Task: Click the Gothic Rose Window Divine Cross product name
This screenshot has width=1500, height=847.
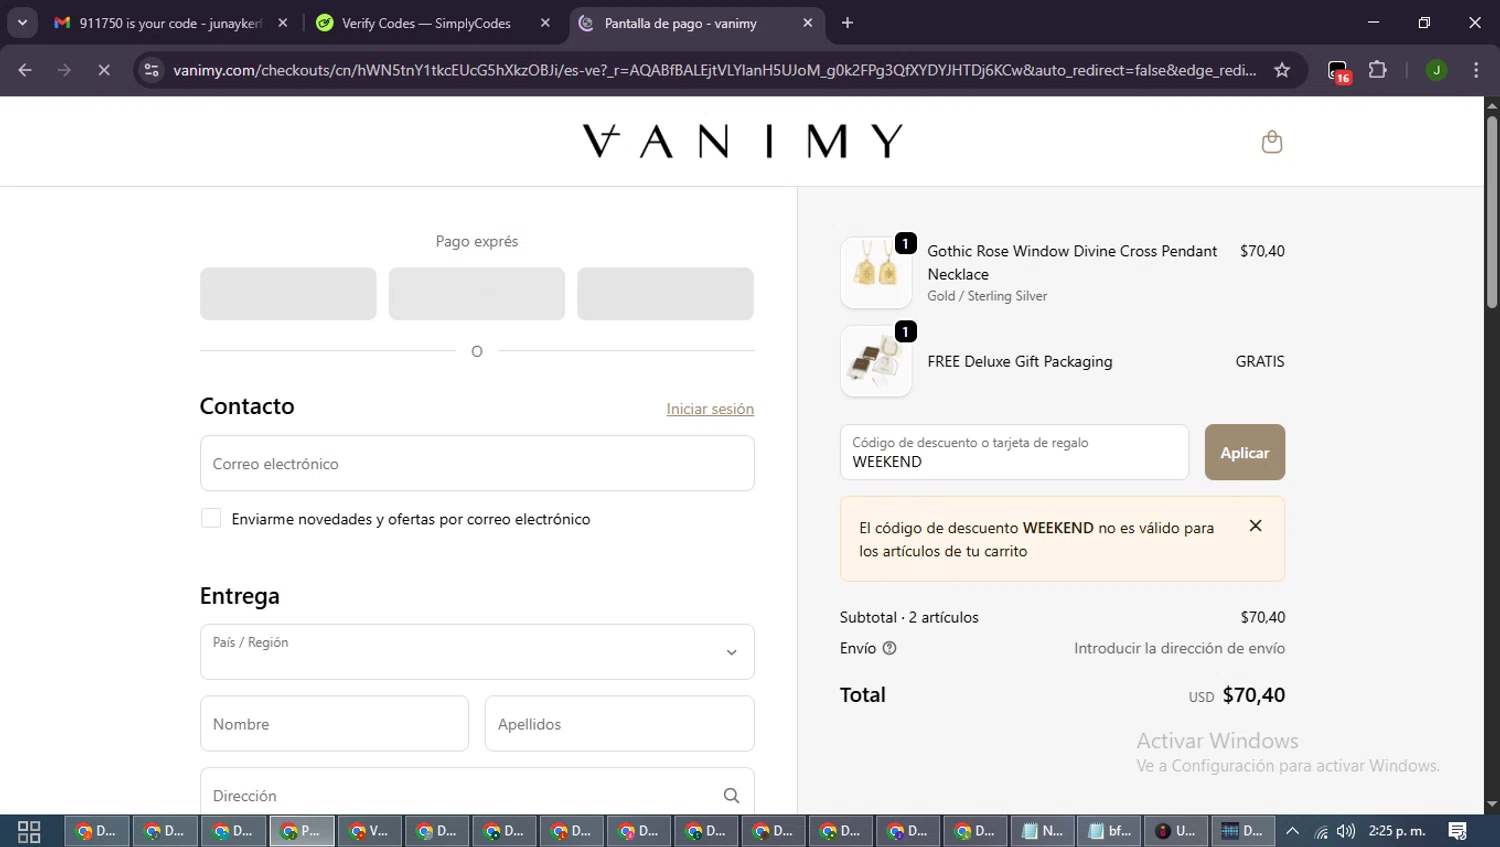Action: 1072,262
